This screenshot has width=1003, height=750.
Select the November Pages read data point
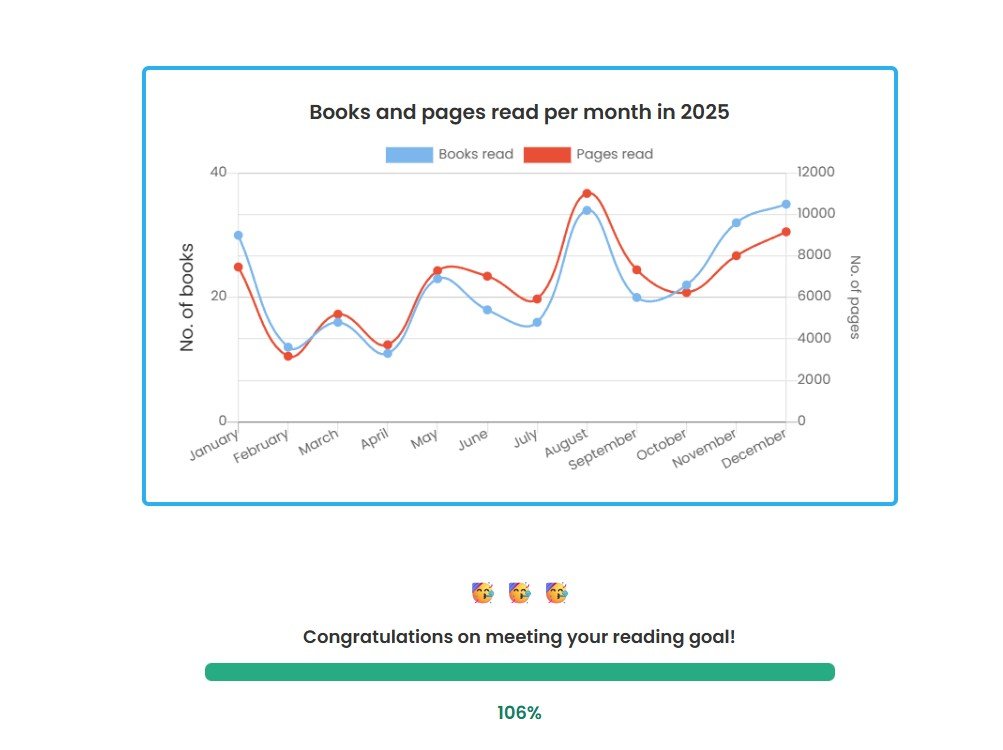(736, 256)
